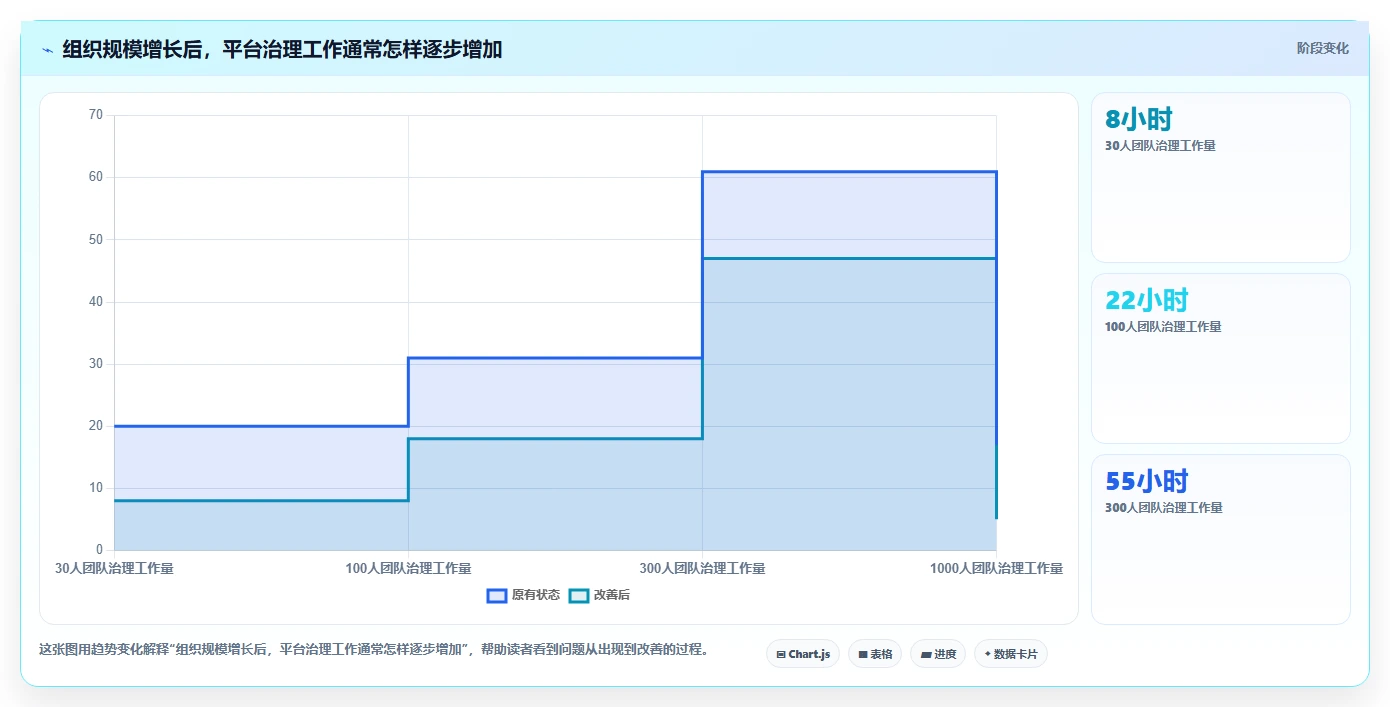1390x707 pixels.
Task: Click the lightning icon beside the title
Action: (x=48, y=49)
